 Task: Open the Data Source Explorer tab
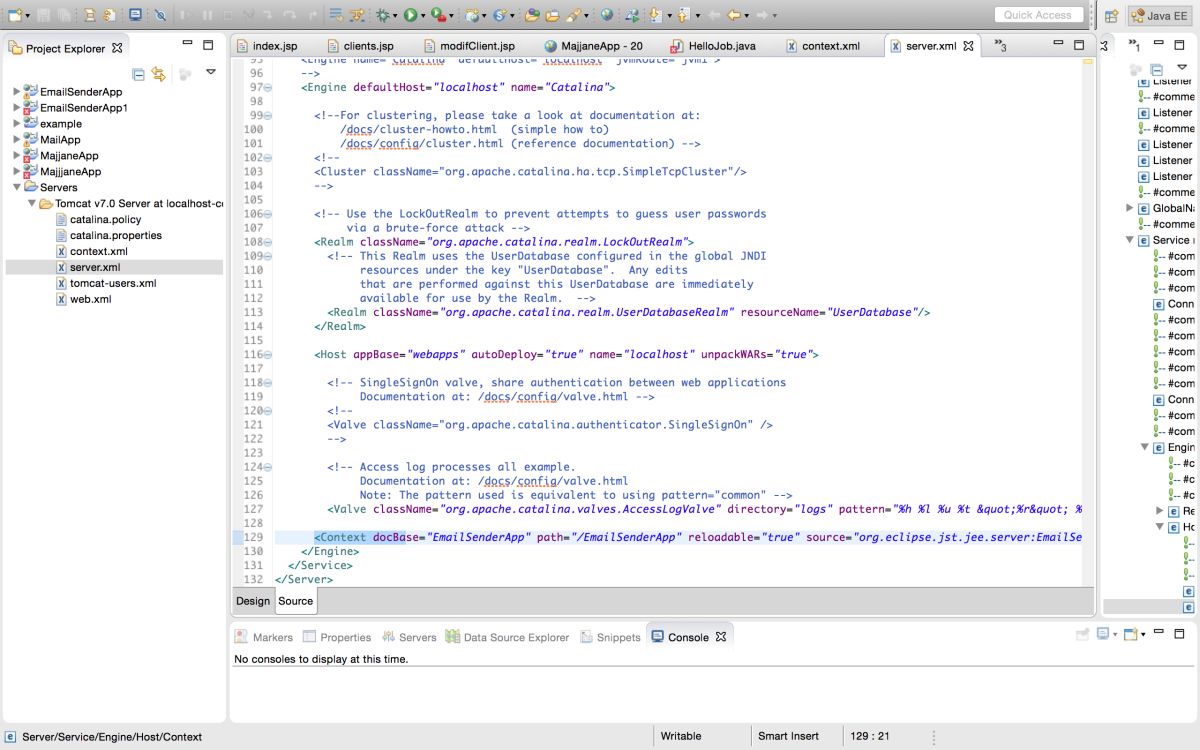507,637
